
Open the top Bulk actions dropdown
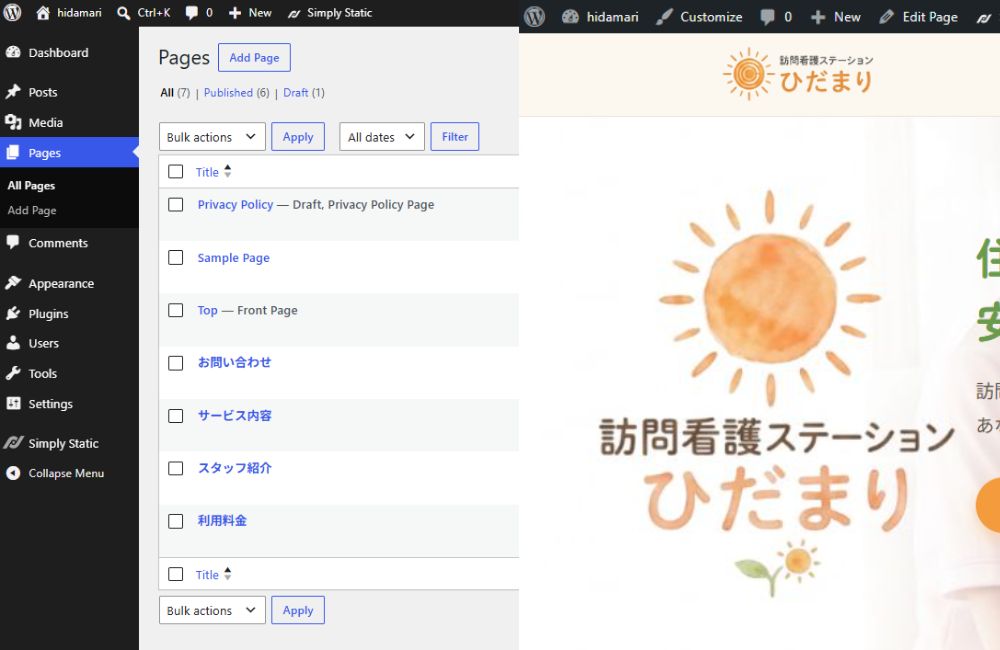pyautogui.click(x=212, y=137)
